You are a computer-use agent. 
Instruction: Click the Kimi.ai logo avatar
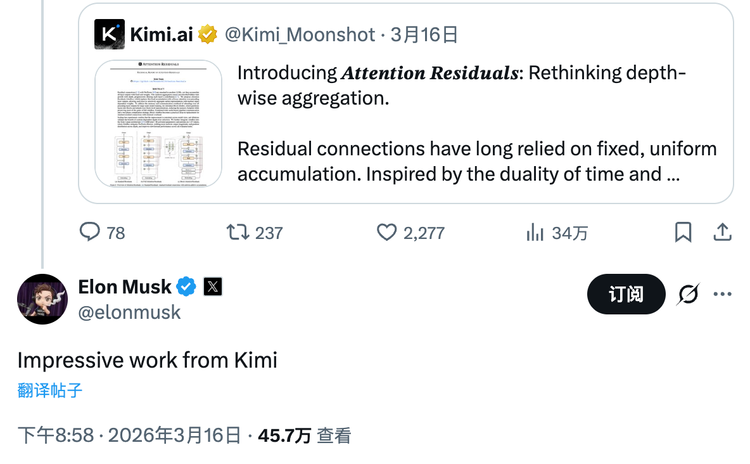point(109,34)
